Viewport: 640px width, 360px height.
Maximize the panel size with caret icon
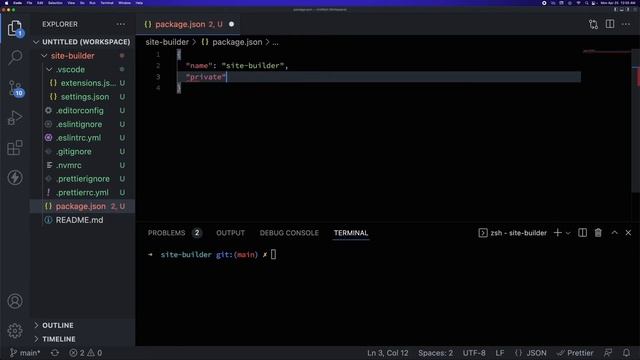point(614,233)
